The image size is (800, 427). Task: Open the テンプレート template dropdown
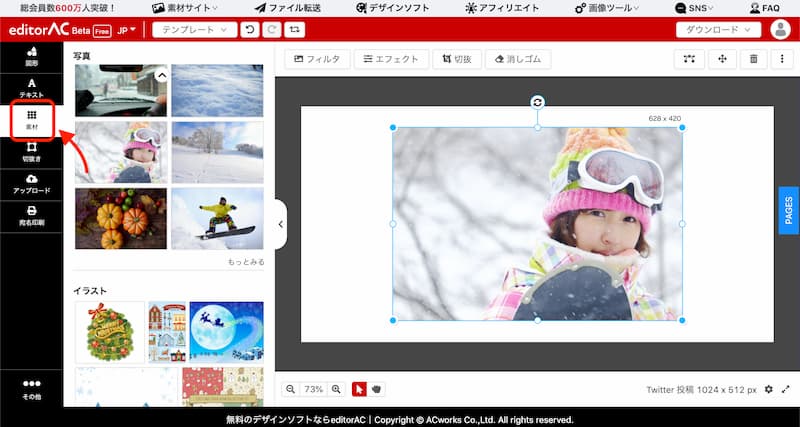coord(195,30)
